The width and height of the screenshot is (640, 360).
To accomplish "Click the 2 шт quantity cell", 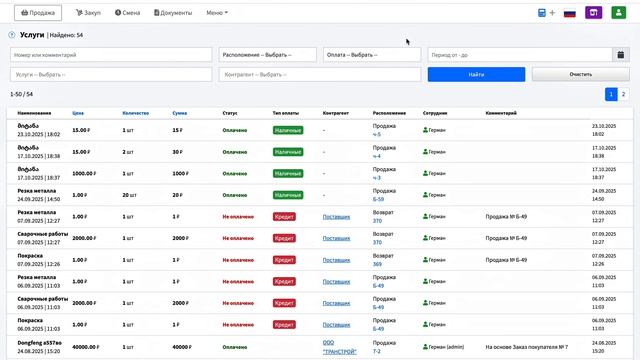I will [128, 152].
